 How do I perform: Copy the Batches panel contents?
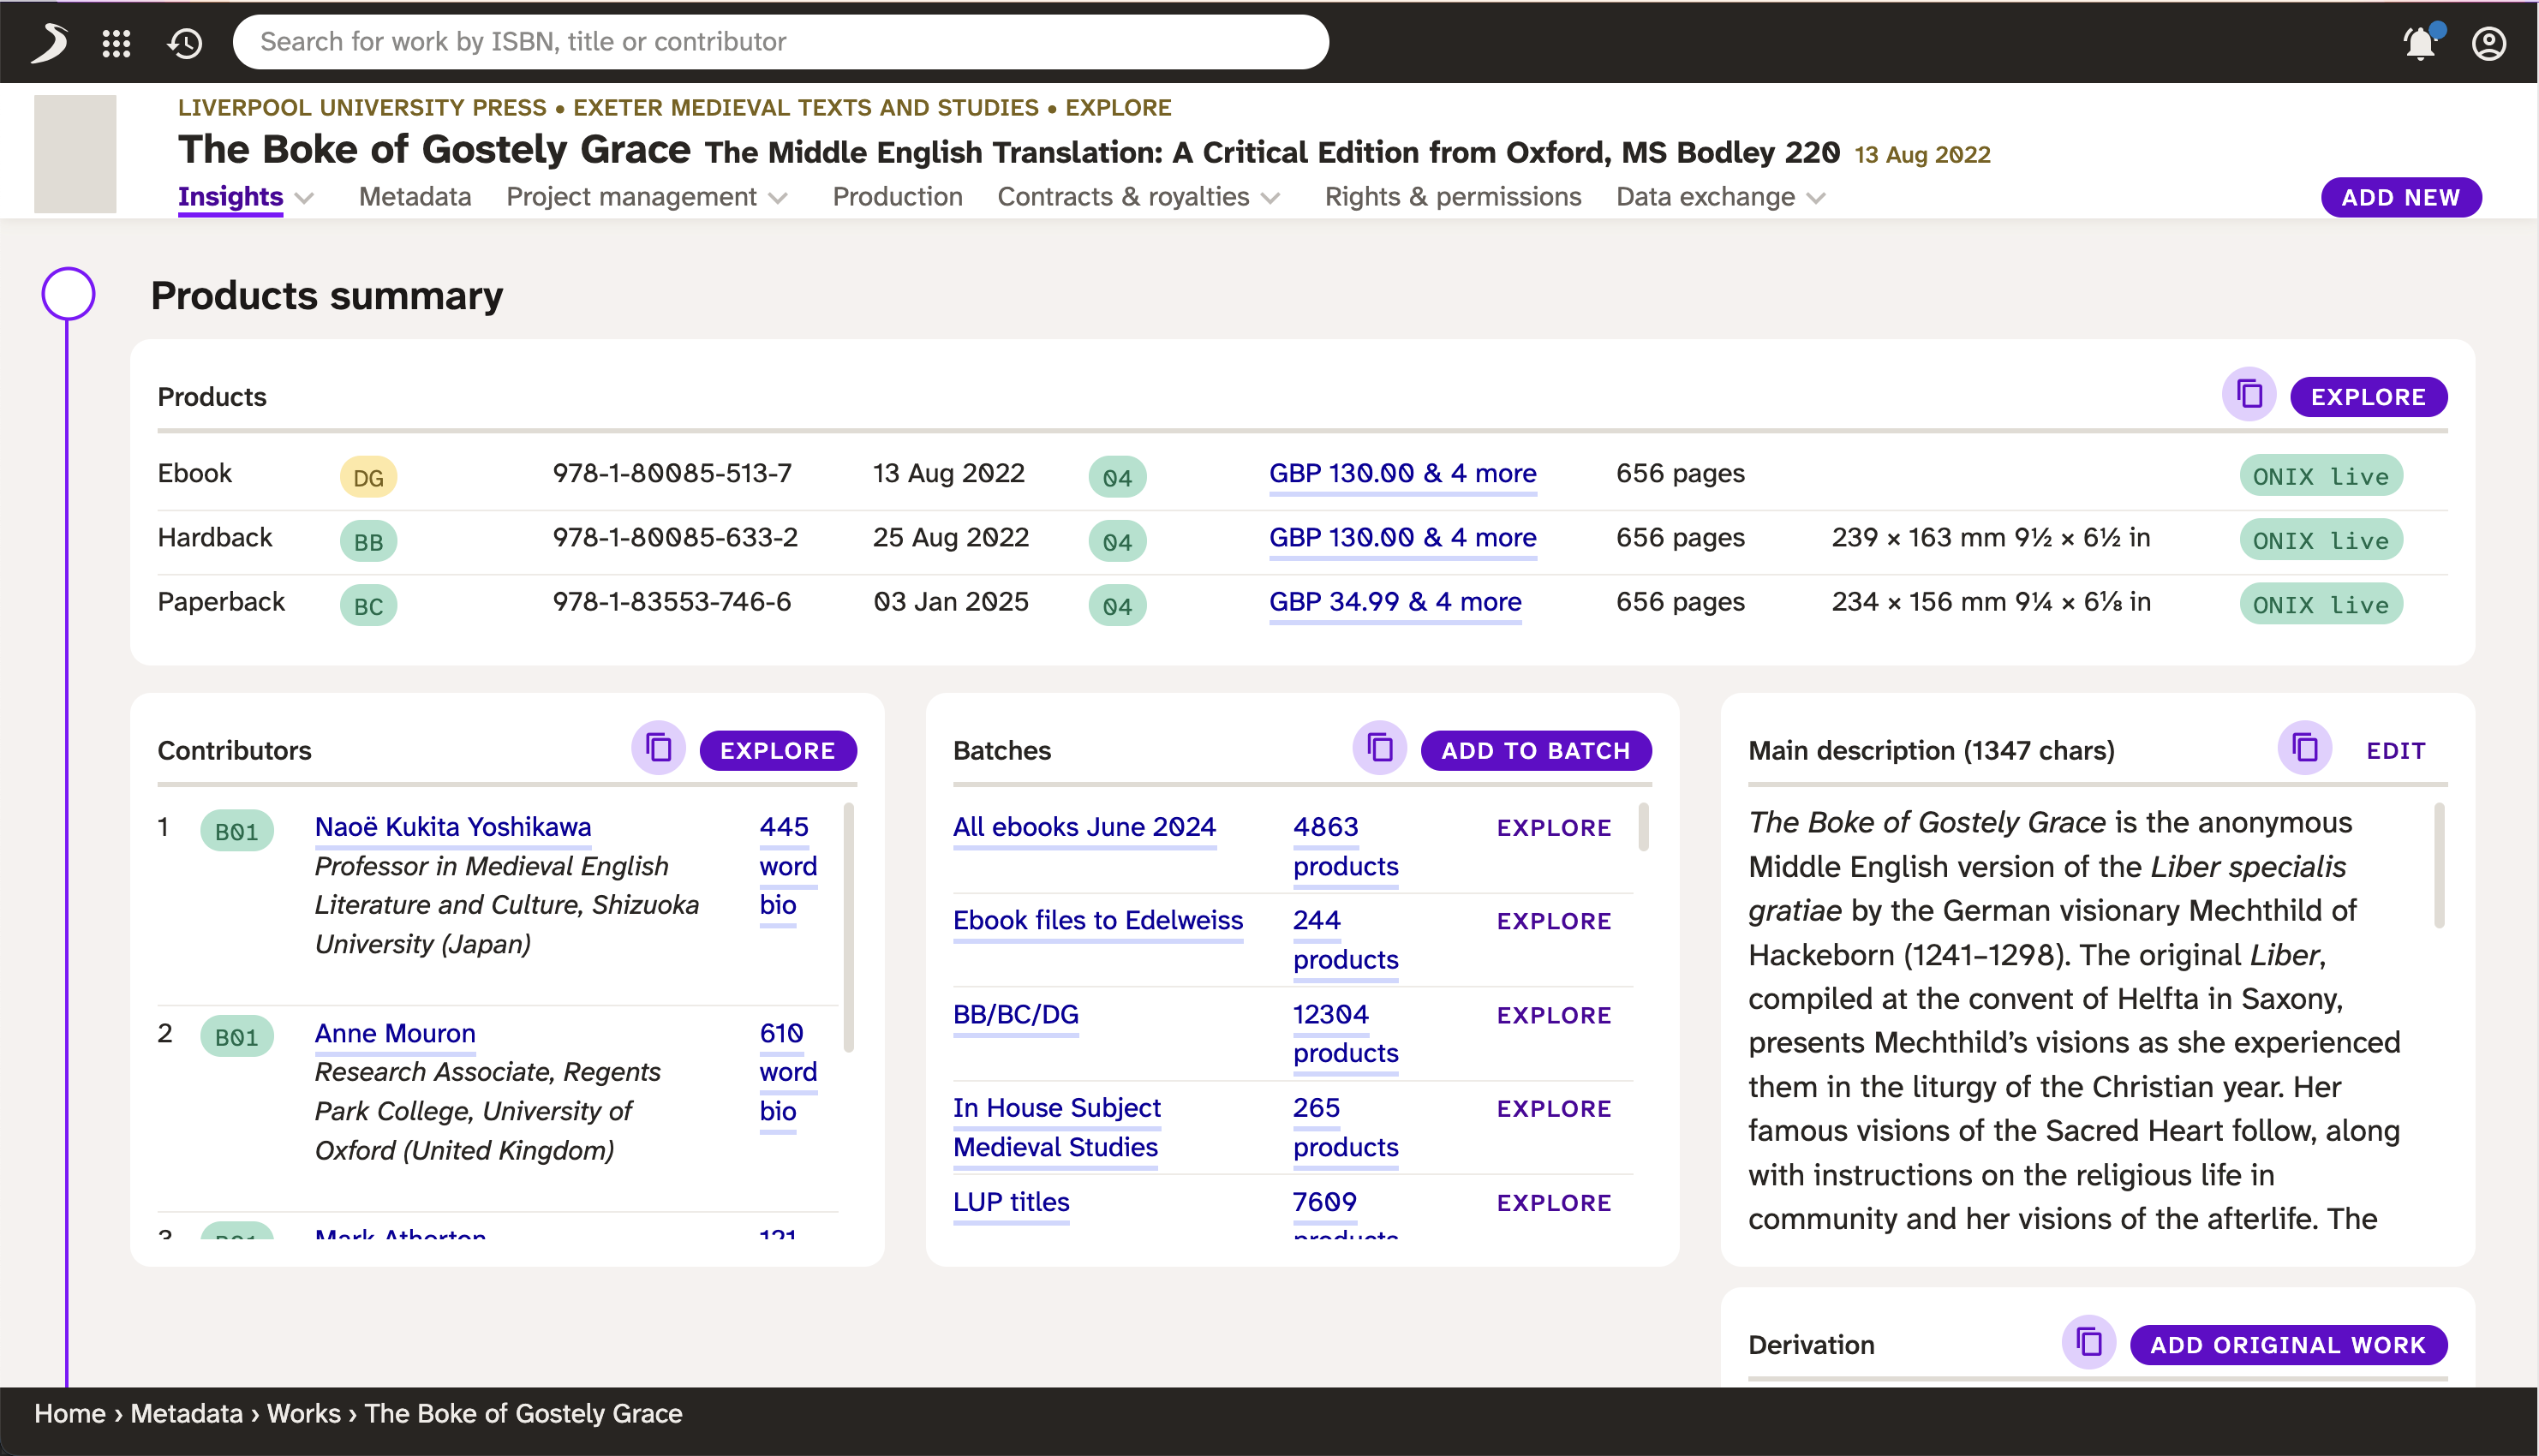click(1379, 749)
